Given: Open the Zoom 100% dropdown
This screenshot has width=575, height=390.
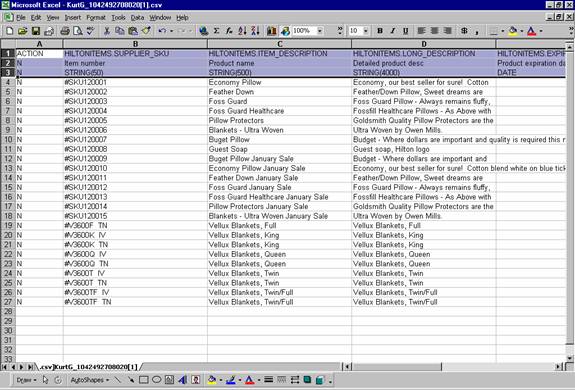Looking at the screenshot, I should (320, 31).
